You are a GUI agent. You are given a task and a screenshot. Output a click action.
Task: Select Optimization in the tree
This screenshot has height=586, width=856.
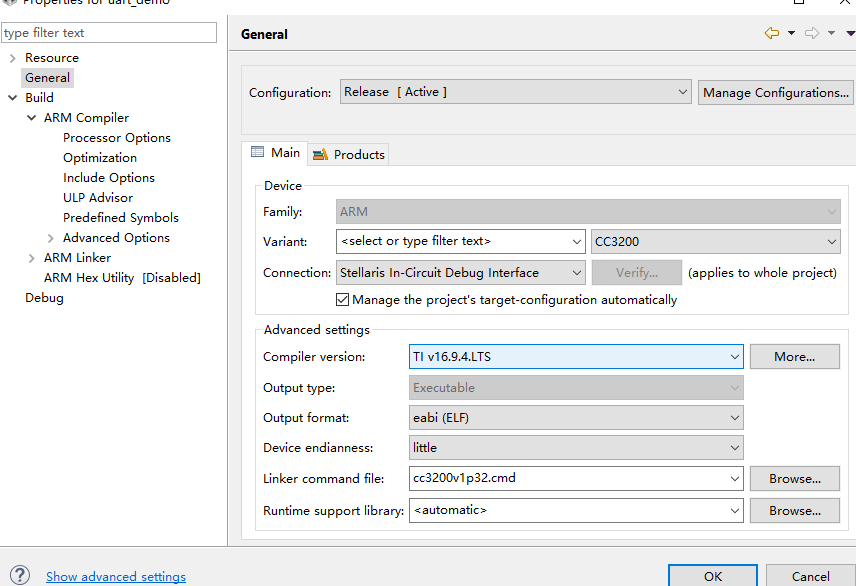pos(100,158)
